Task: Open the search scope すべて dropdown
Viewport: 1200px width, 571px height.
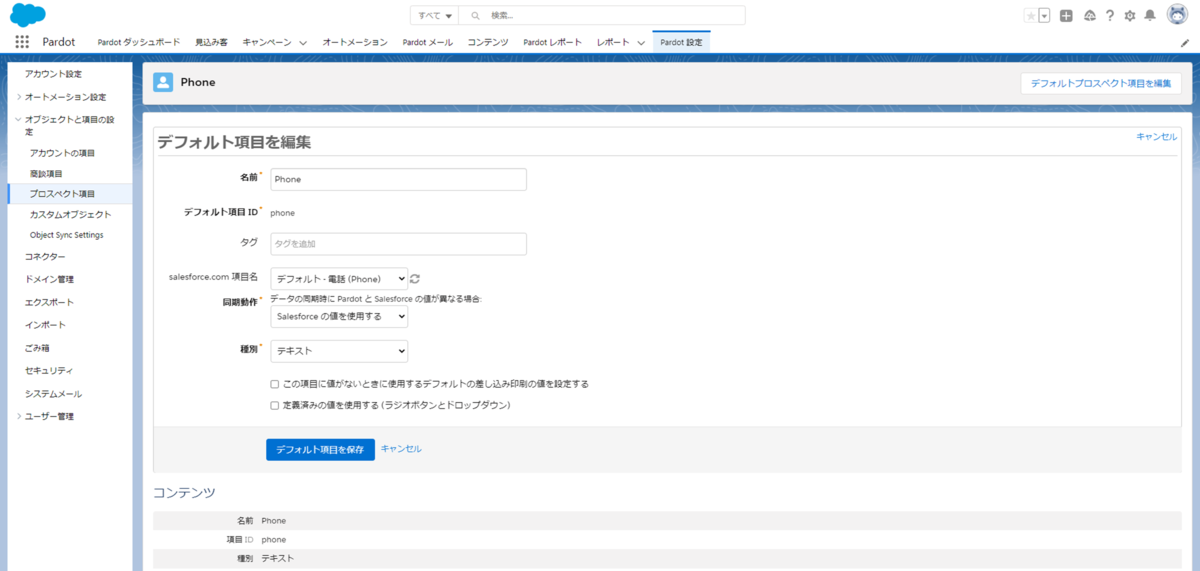Action: tap(434, 16)
